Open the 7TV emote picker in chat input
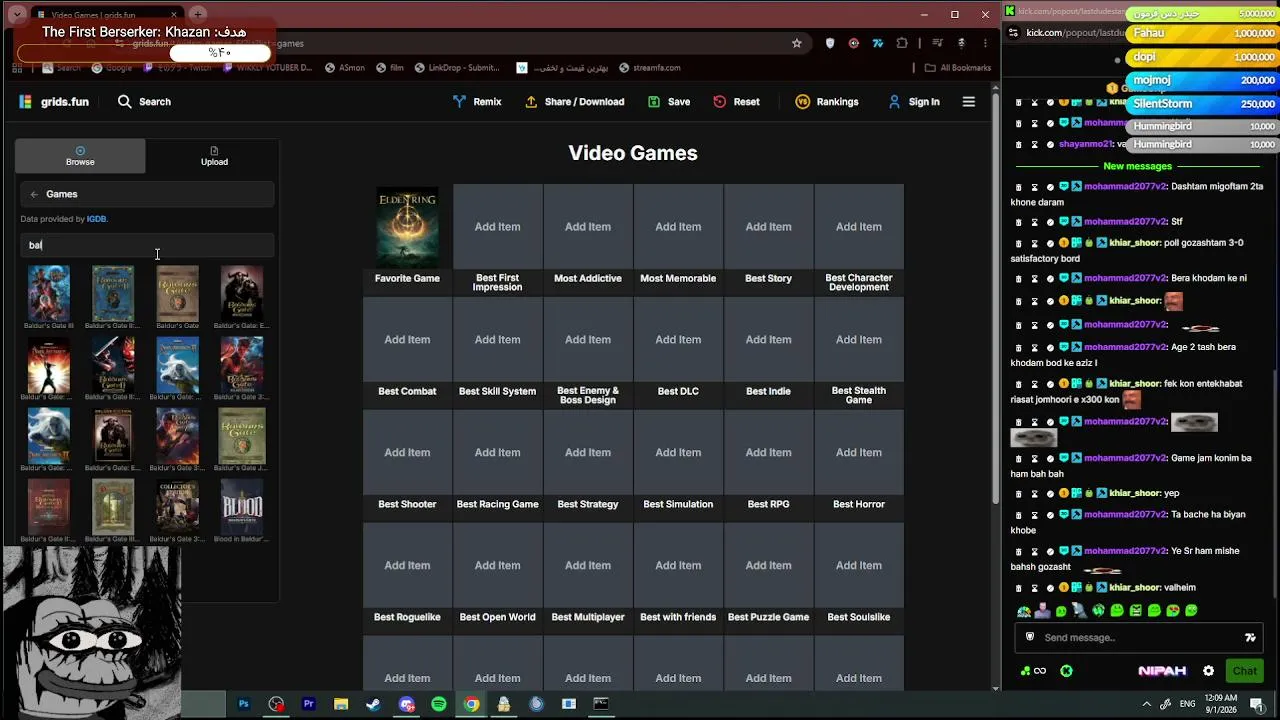This screenshot has width=1280, height=720. (x=1249, y=638)
